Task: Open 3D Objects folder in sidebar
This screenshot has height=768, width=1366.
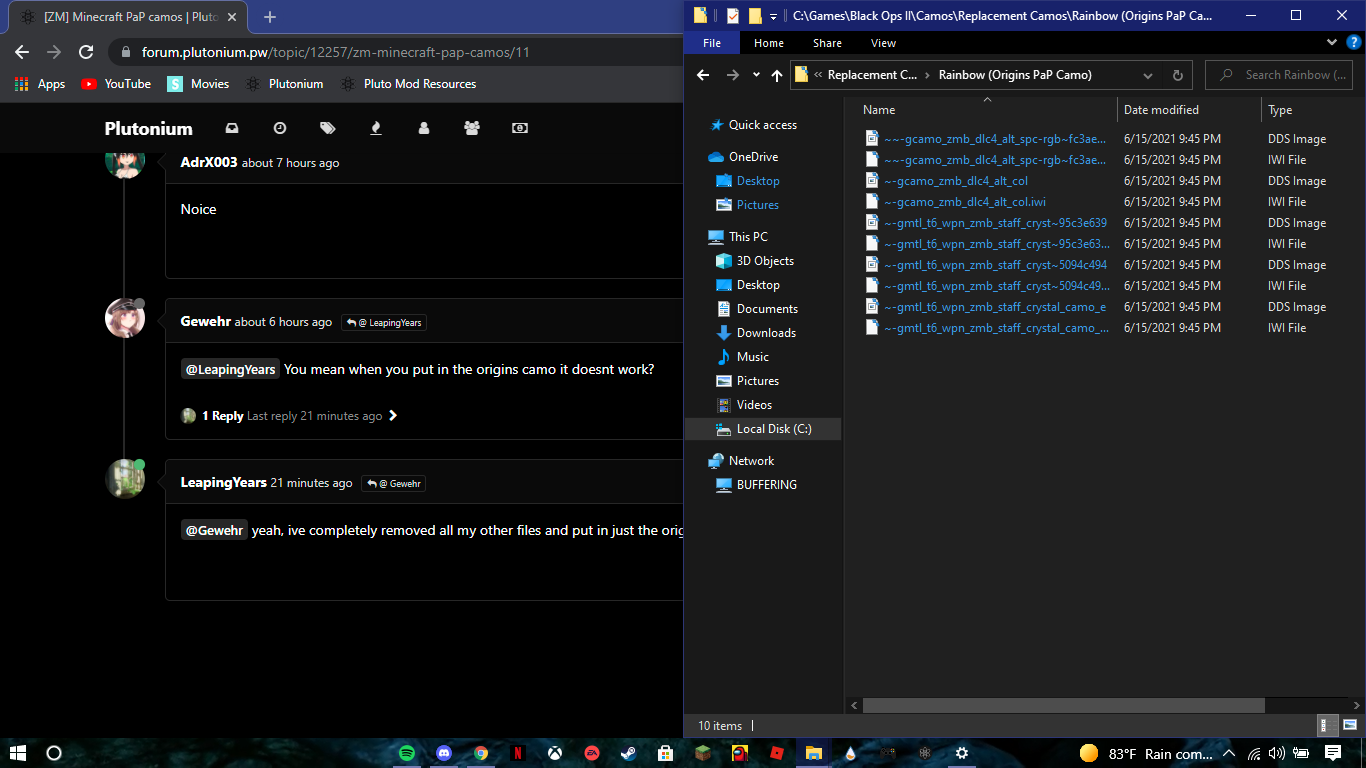Action: pyautogui.click(x=764, y=261)
